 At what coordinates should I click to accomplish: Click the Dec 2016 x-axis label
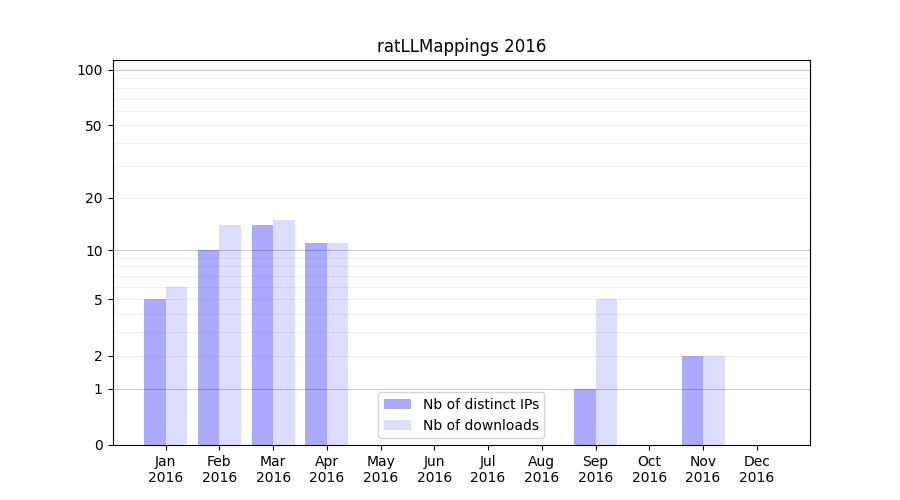click(x=756, y=469)
